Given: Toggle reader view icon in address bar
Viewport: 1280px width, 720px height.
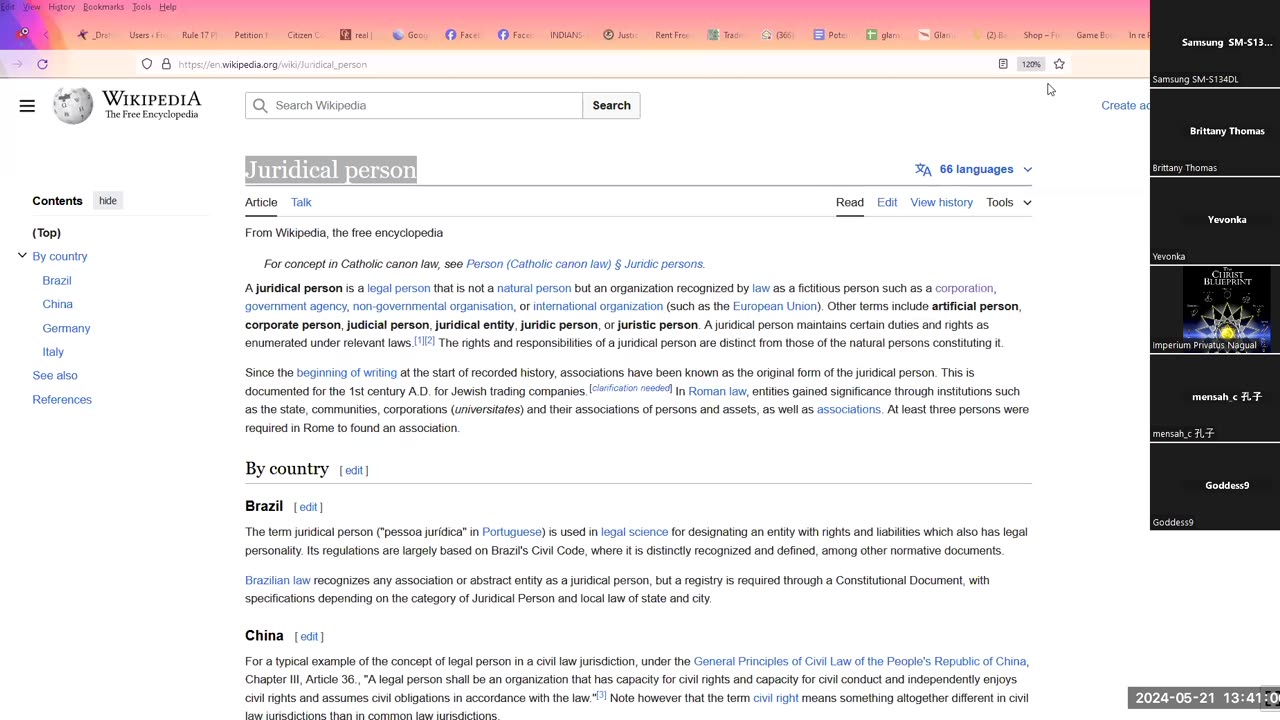Looking at the screenshot, I should 1003,64.
